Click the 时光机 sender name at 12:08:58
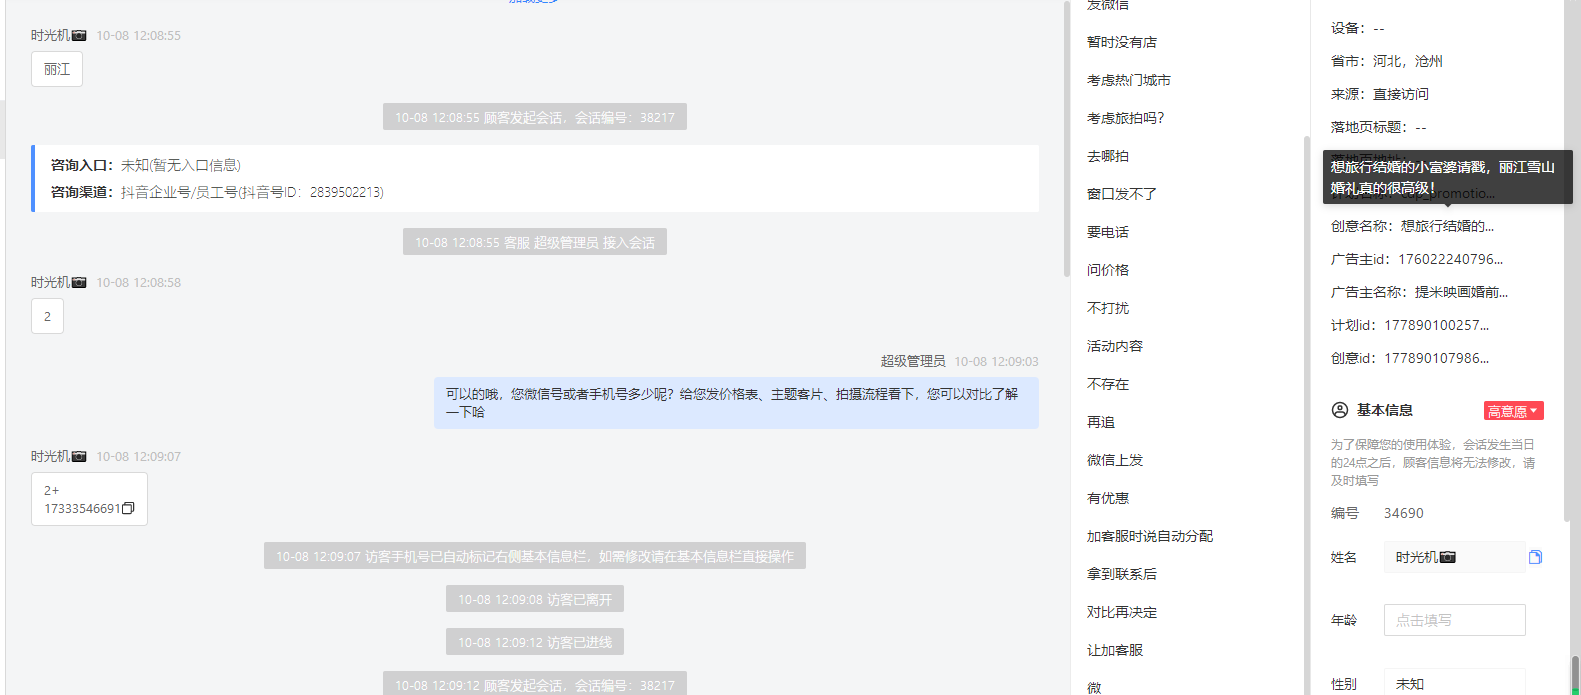The width and height of the screenshot is (1581, 695). [x=59, y=282]
